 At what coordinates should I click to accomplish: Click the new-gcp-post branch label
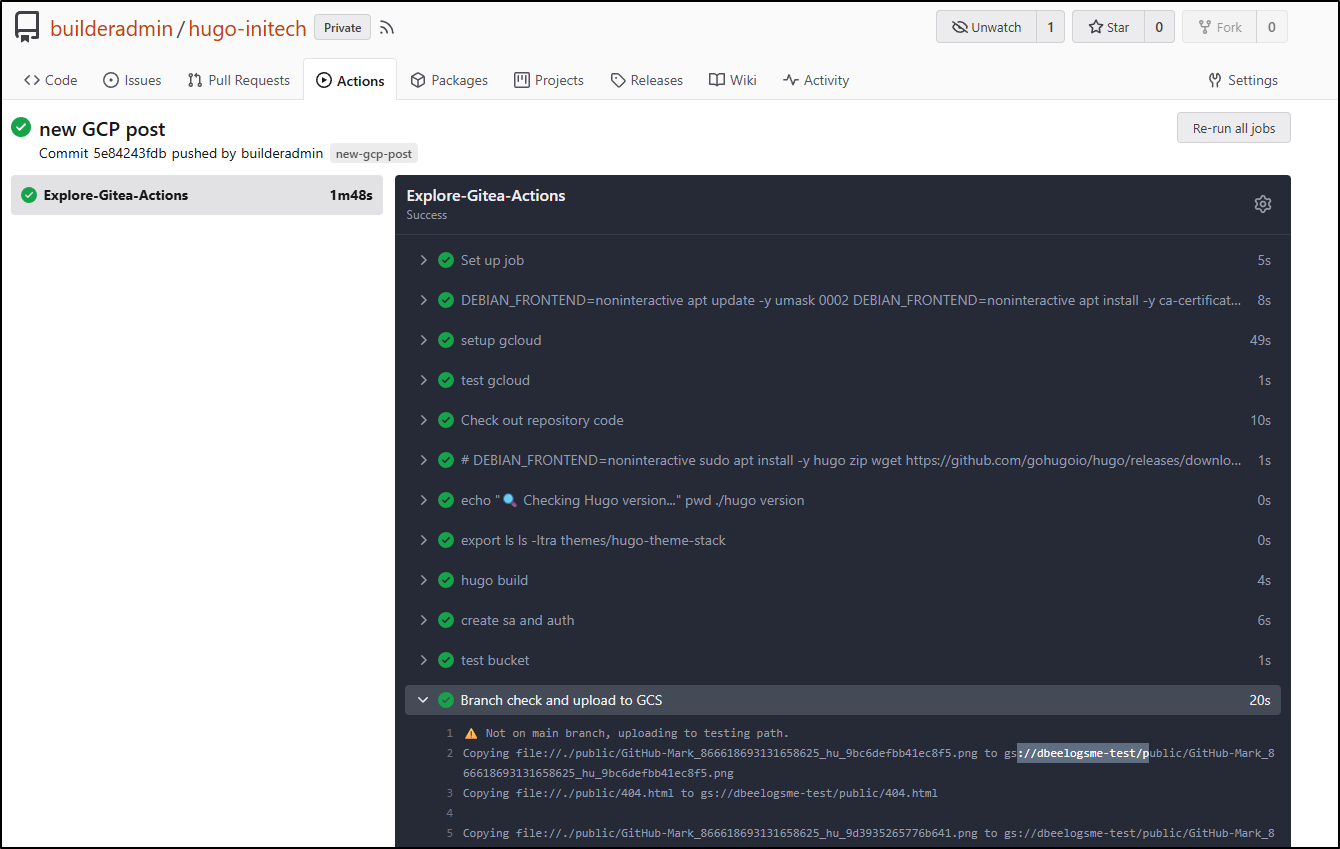pos(374,154)
